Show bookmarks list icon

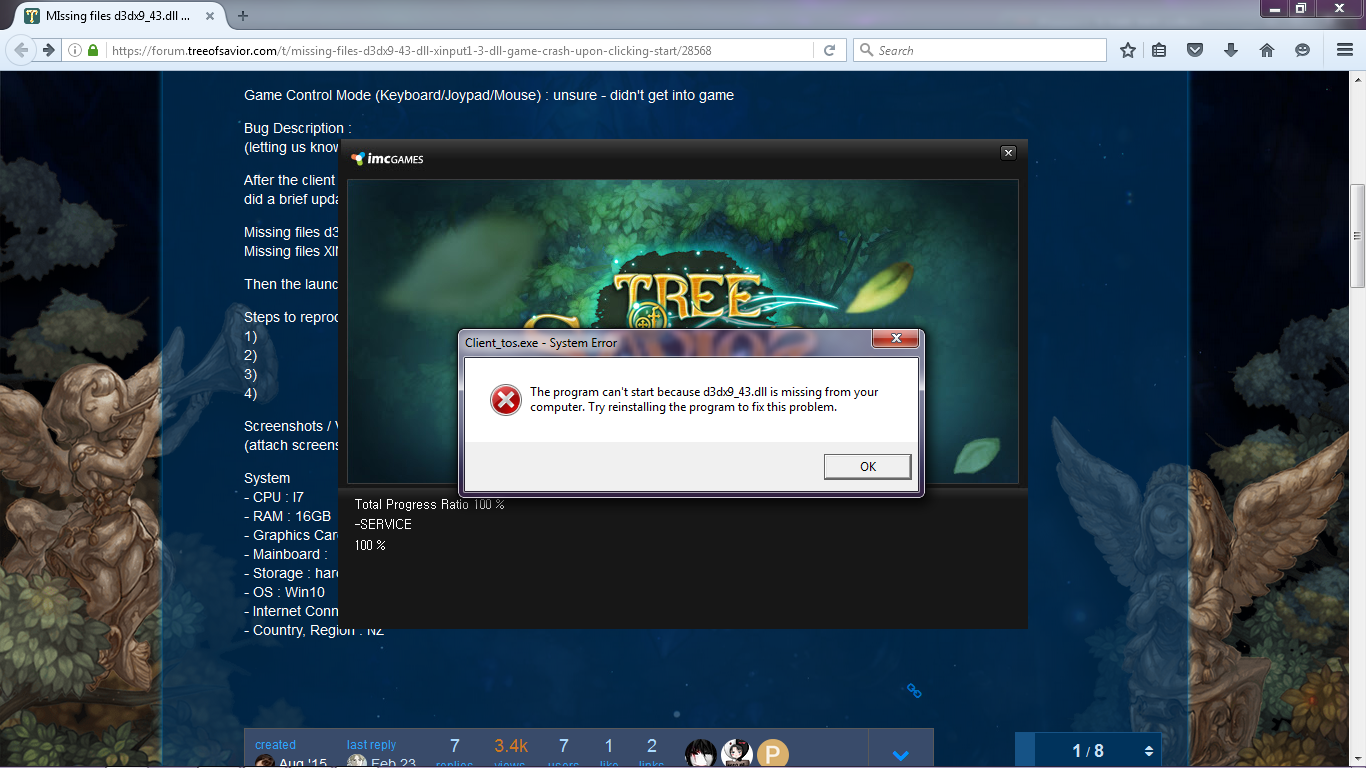click(1159, 50)
